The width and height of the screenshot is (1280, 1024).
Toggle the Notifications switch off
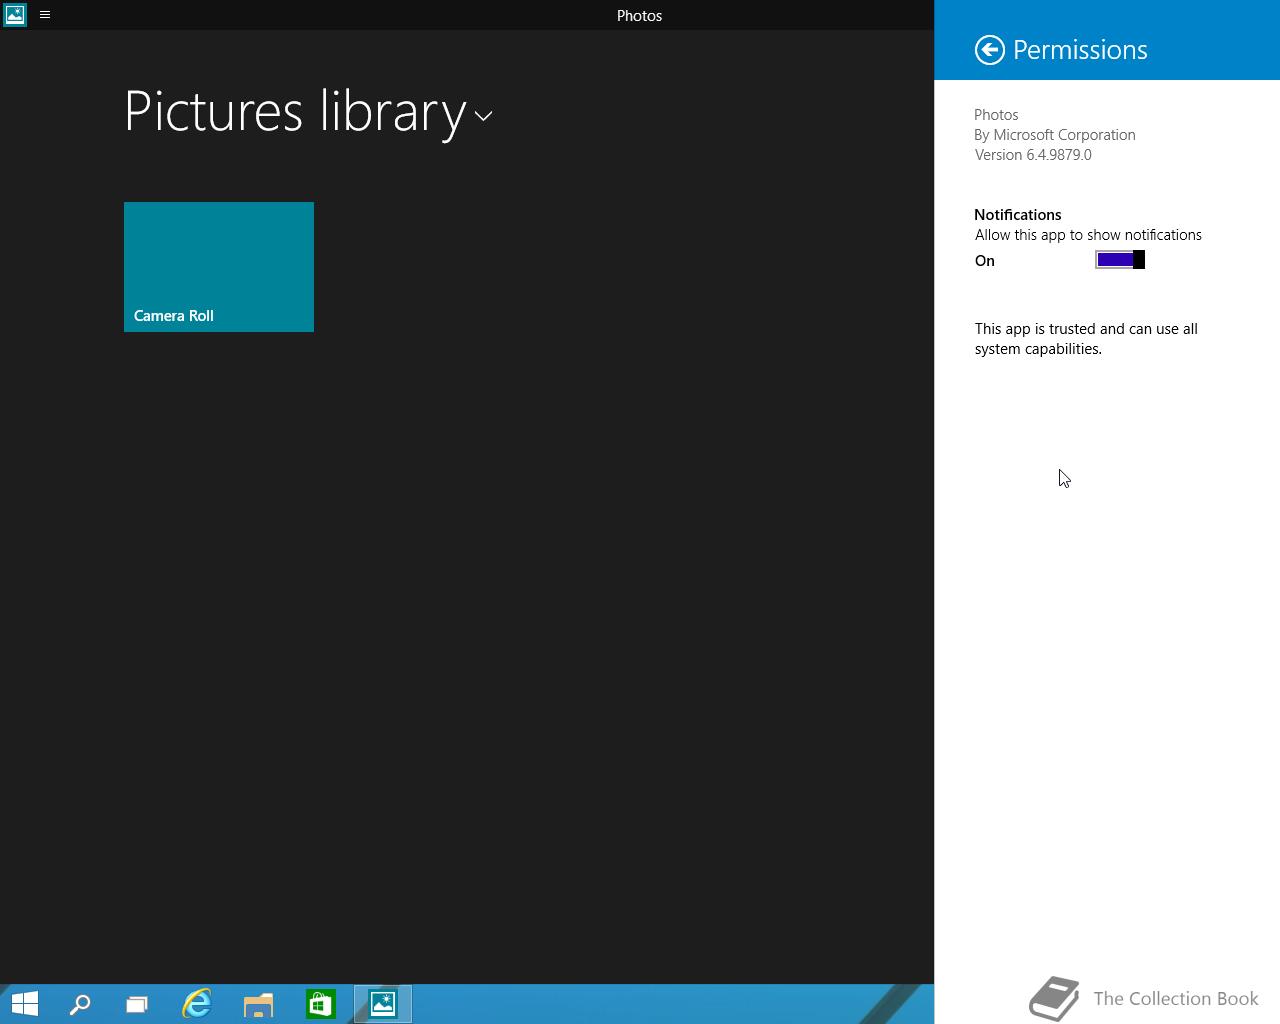tap(1120, 260)
